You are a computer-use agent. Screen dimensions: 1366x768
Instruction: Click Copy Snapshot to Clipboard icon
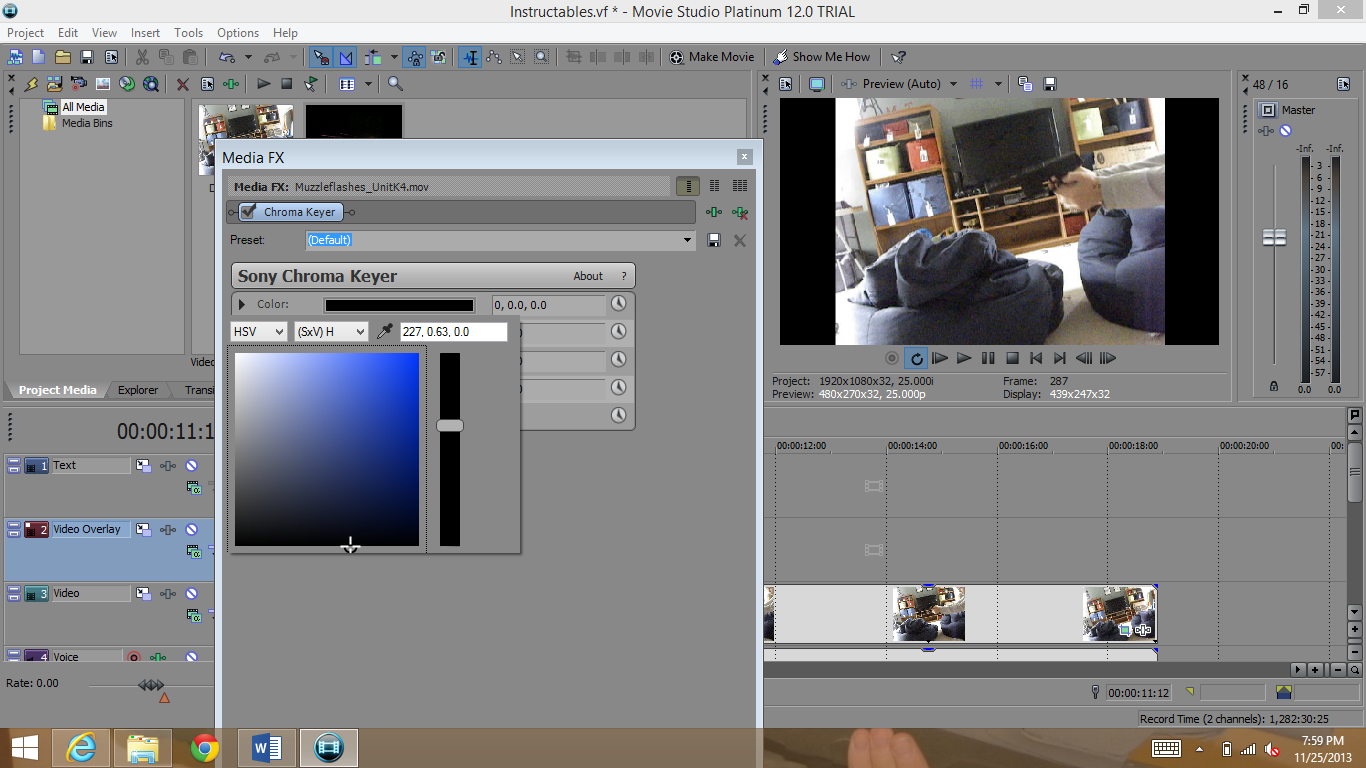[x=1025, y=84]
